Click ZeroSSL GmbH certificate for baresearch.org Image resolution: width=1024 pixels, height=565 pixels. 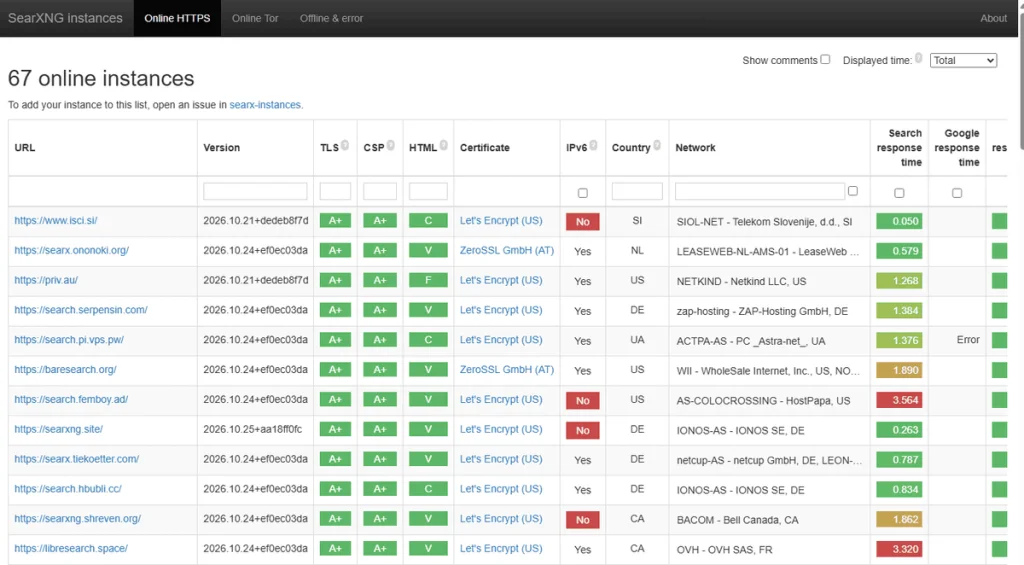click(507, 370)
